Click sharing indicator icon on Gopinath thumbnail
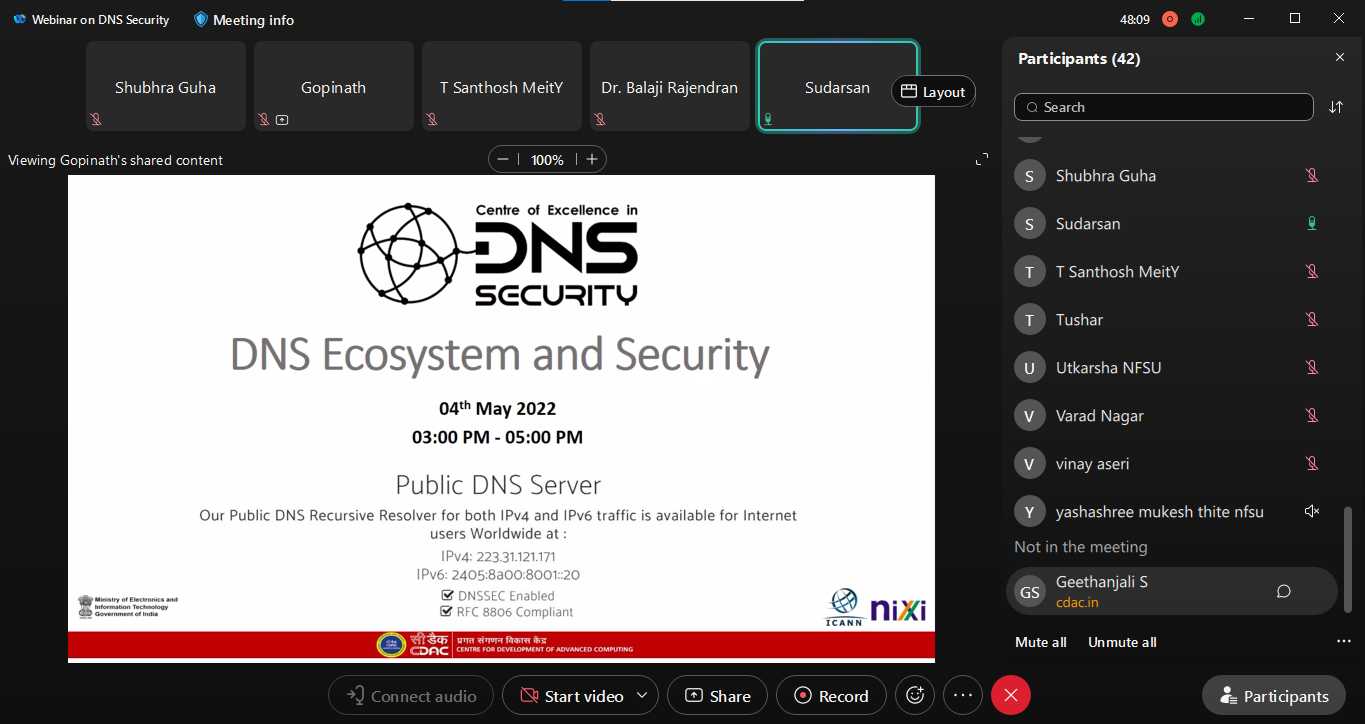Screen dimensions: 1365x724 (x=282, y=119)
